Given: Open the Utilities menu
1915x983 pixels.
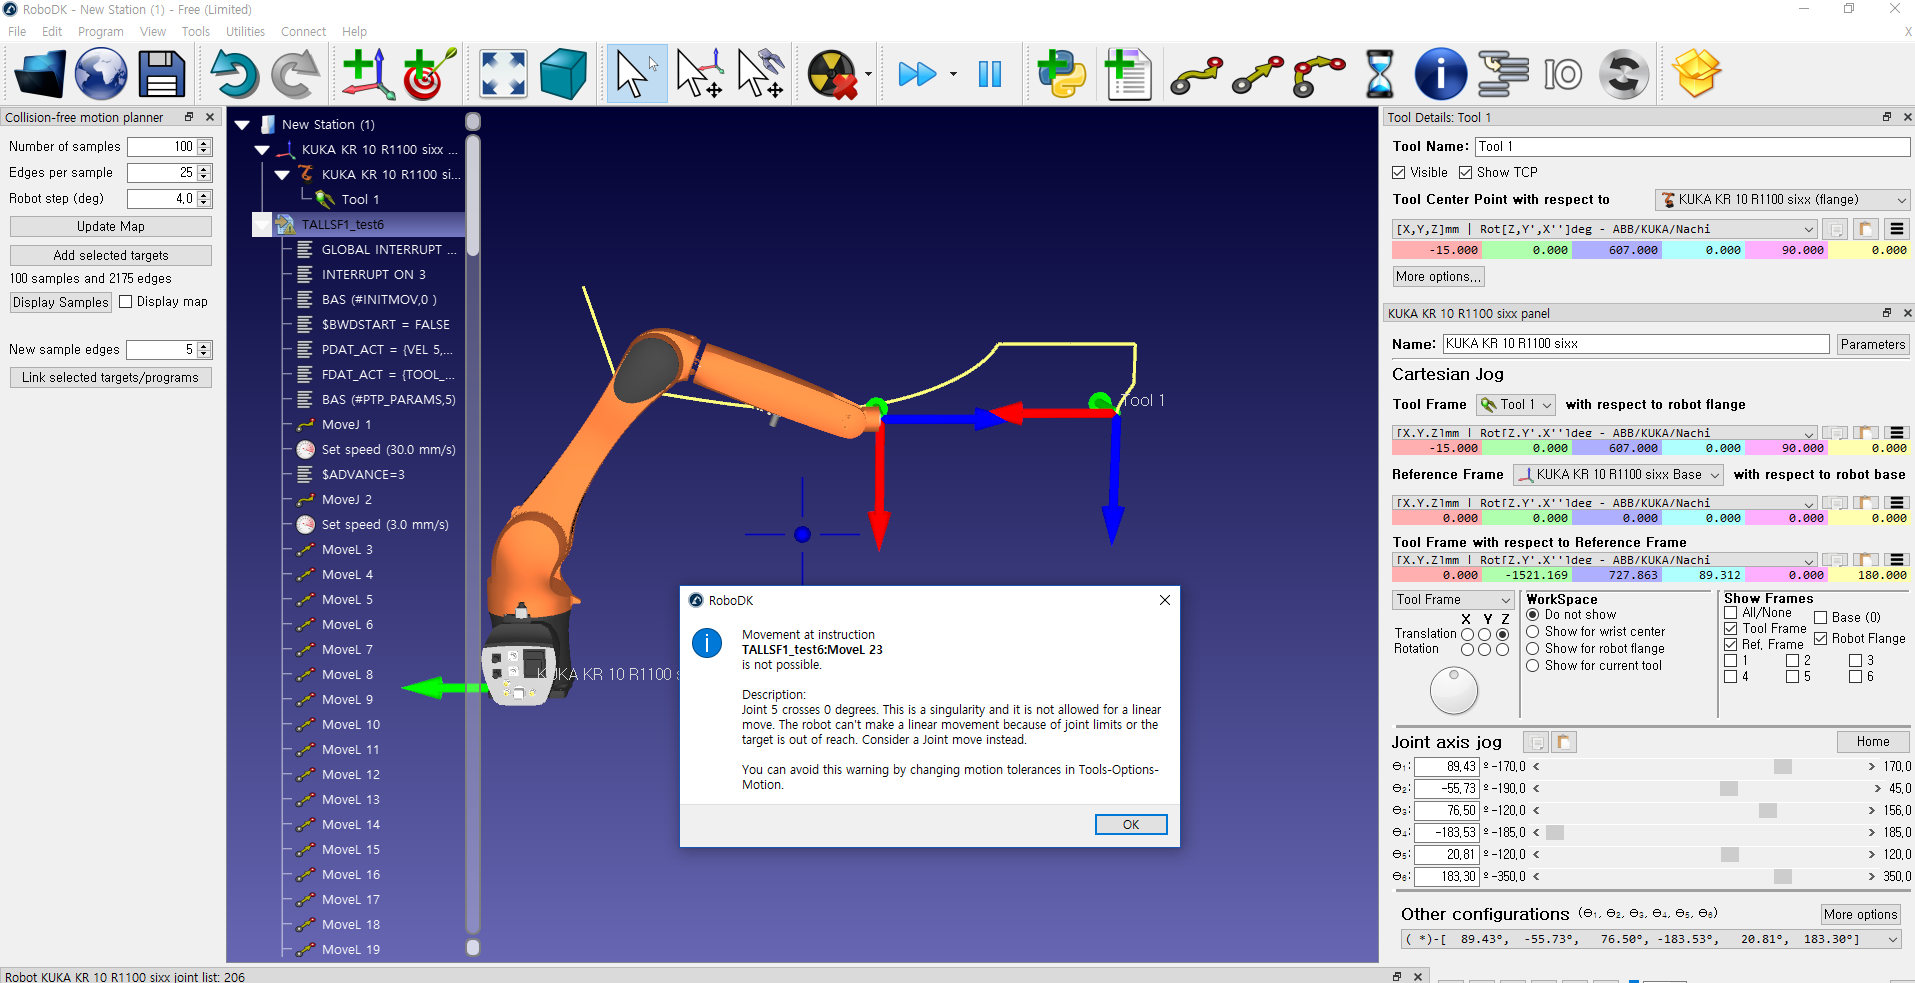Looking at the screenshot, I should (x=245, y=32).
